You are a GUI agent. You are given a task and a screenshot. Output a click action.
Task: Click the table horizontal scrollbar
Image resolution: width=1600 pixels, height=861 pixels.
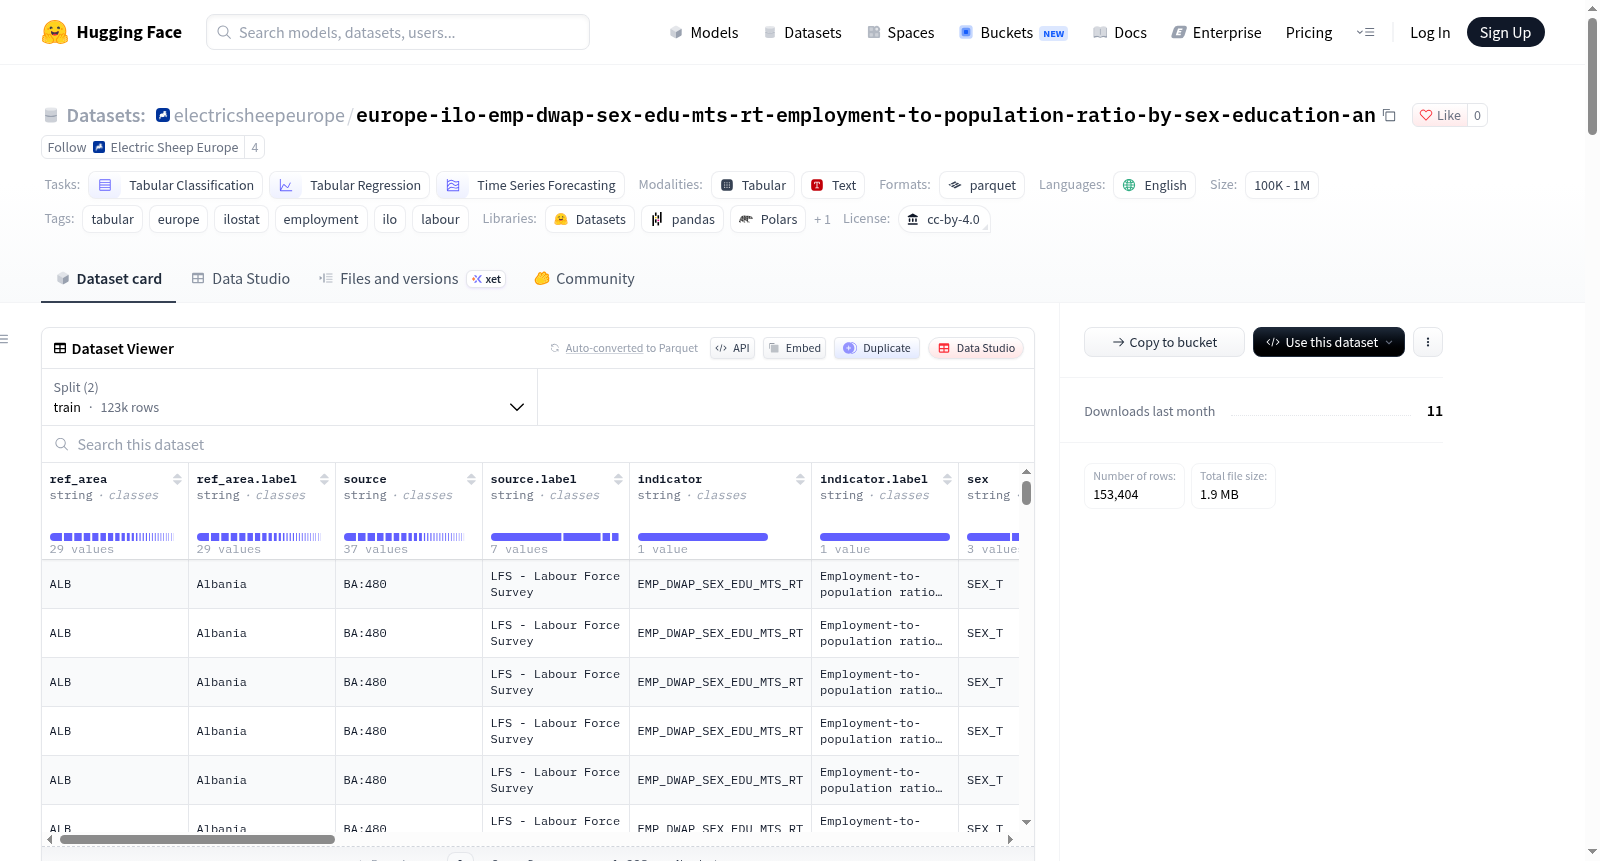coord(197,839)
